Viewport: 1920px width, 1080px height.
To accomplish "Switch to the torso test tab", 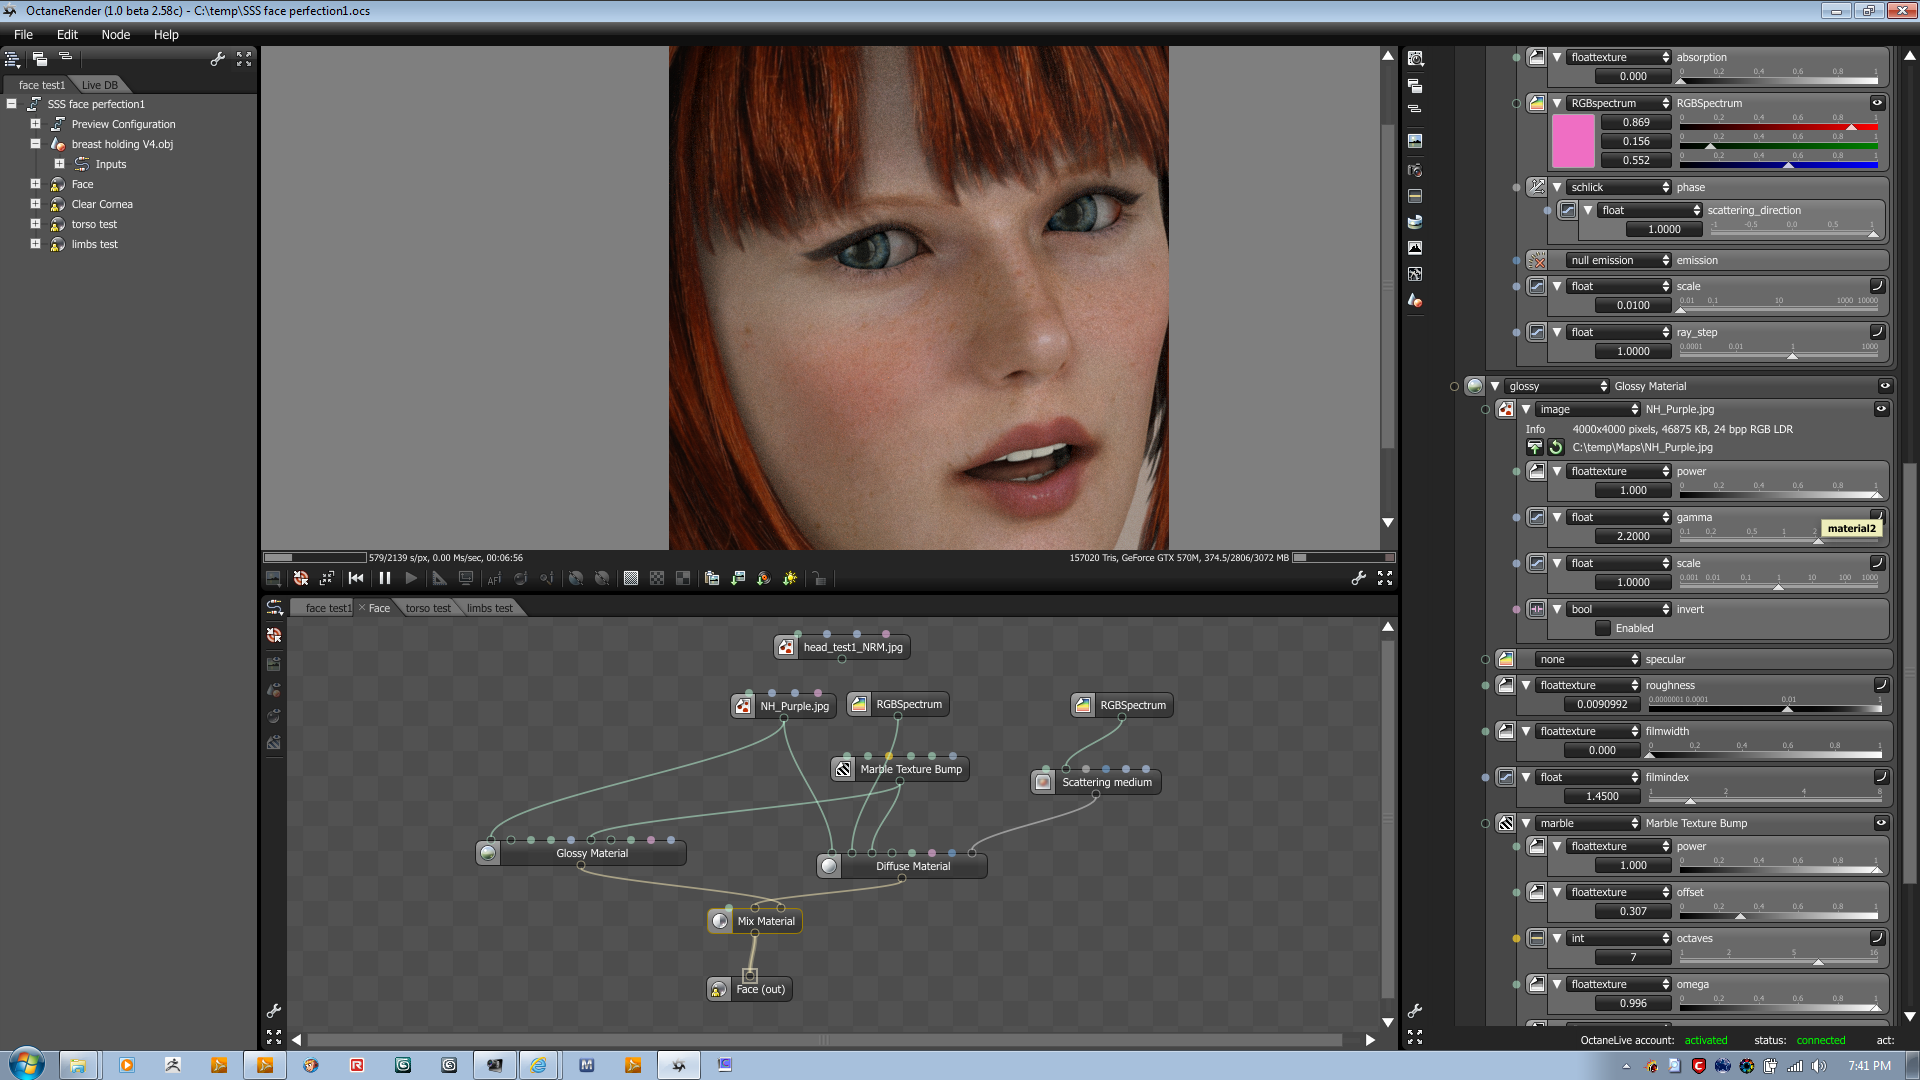I will point(428,608).
